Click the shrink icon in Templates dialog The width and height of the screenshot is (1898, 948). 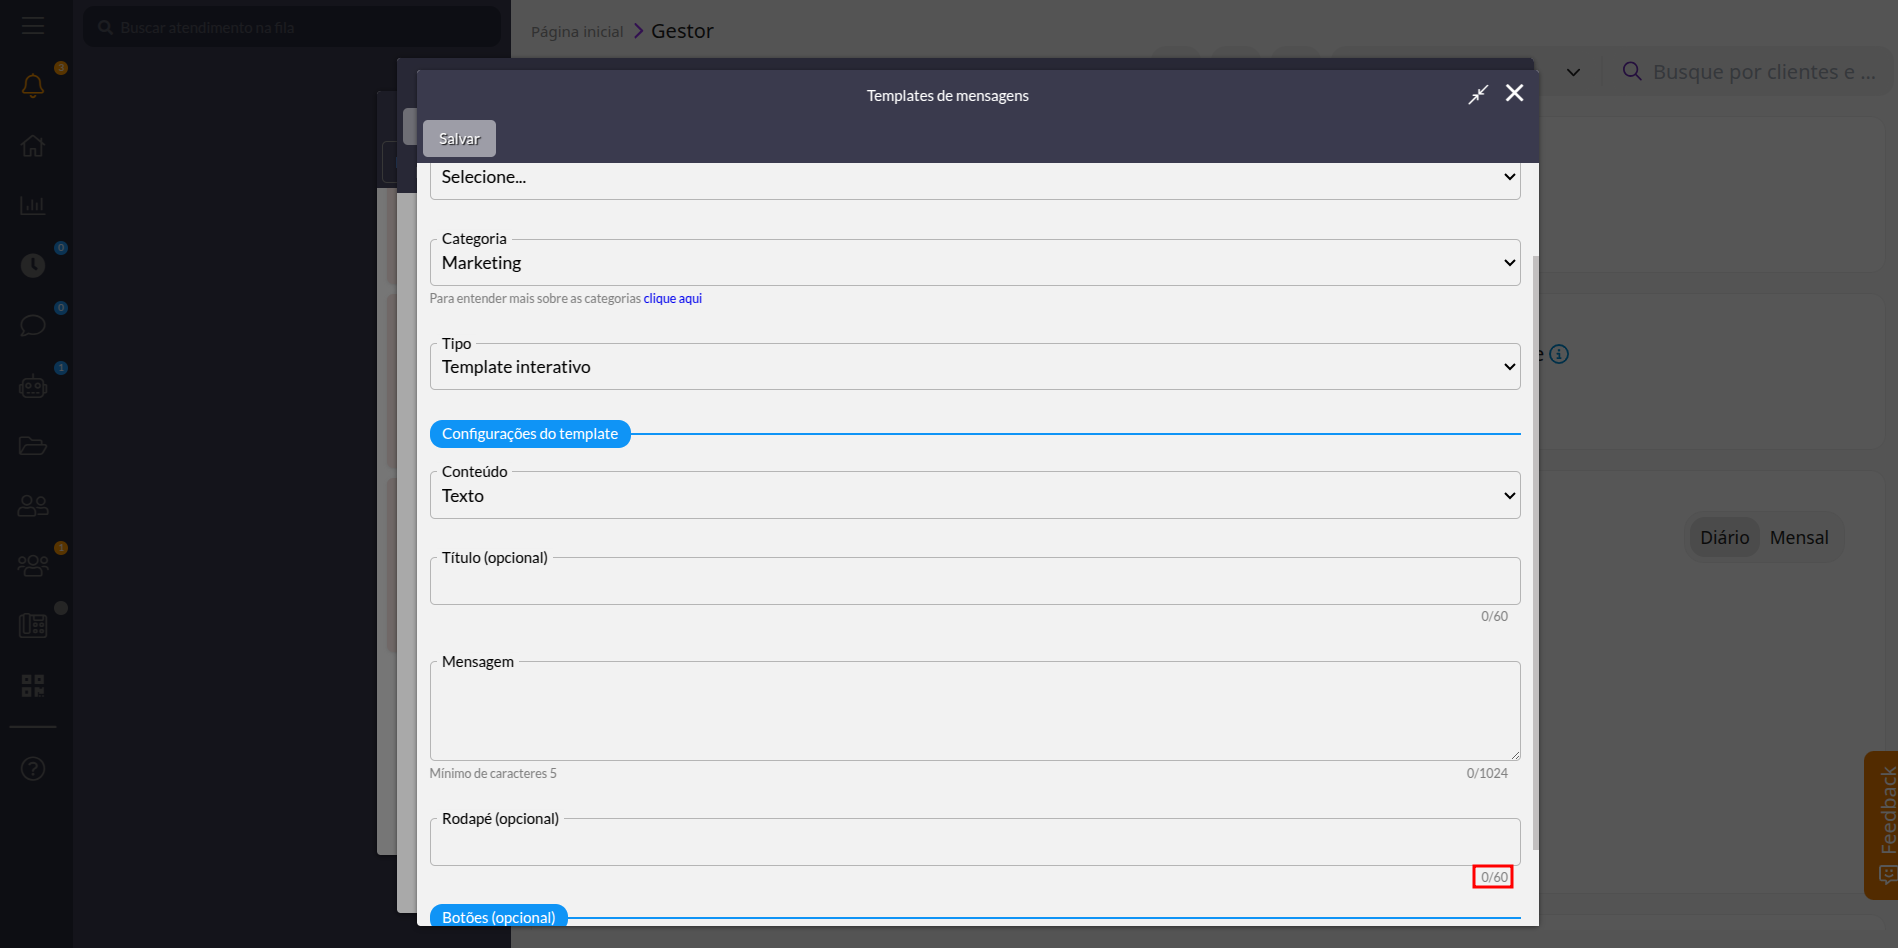[x=1478, y=94]
